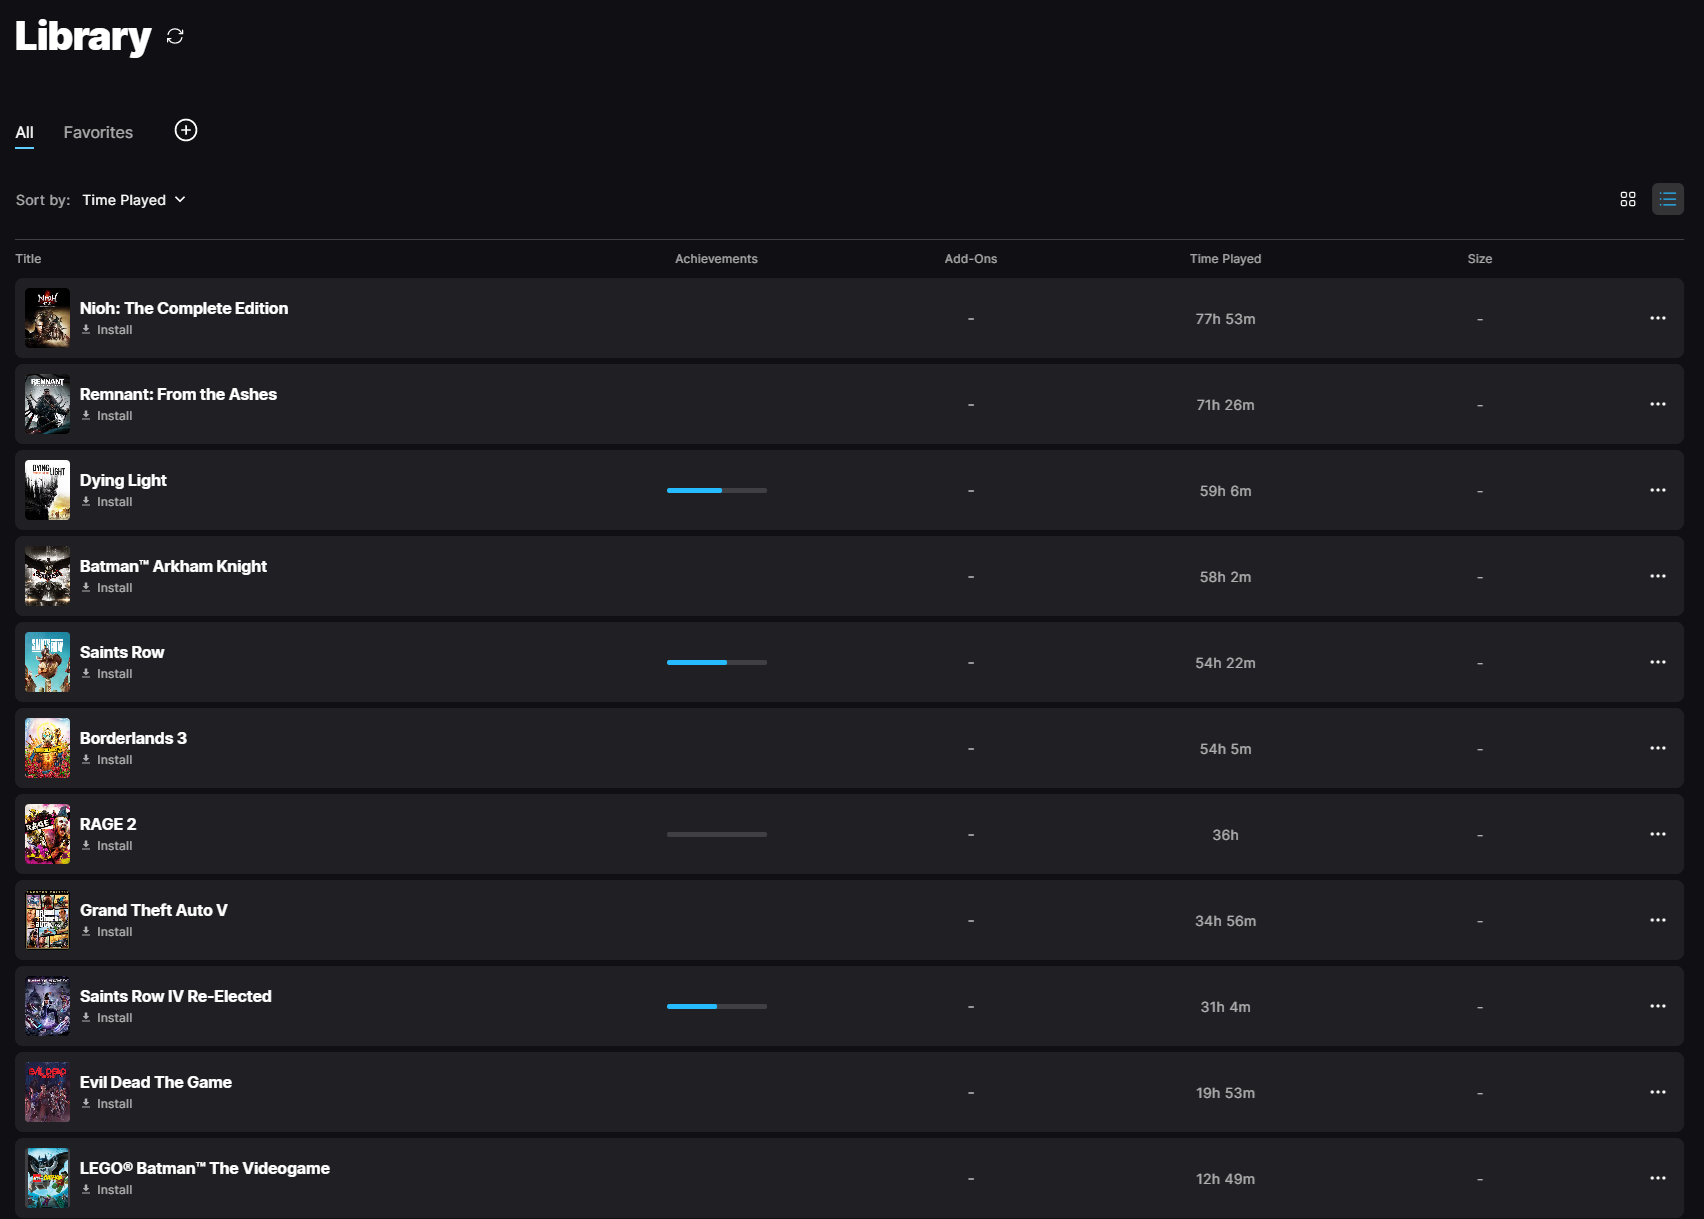Click the cover thumbnail beside the Saints Row title

47,662
